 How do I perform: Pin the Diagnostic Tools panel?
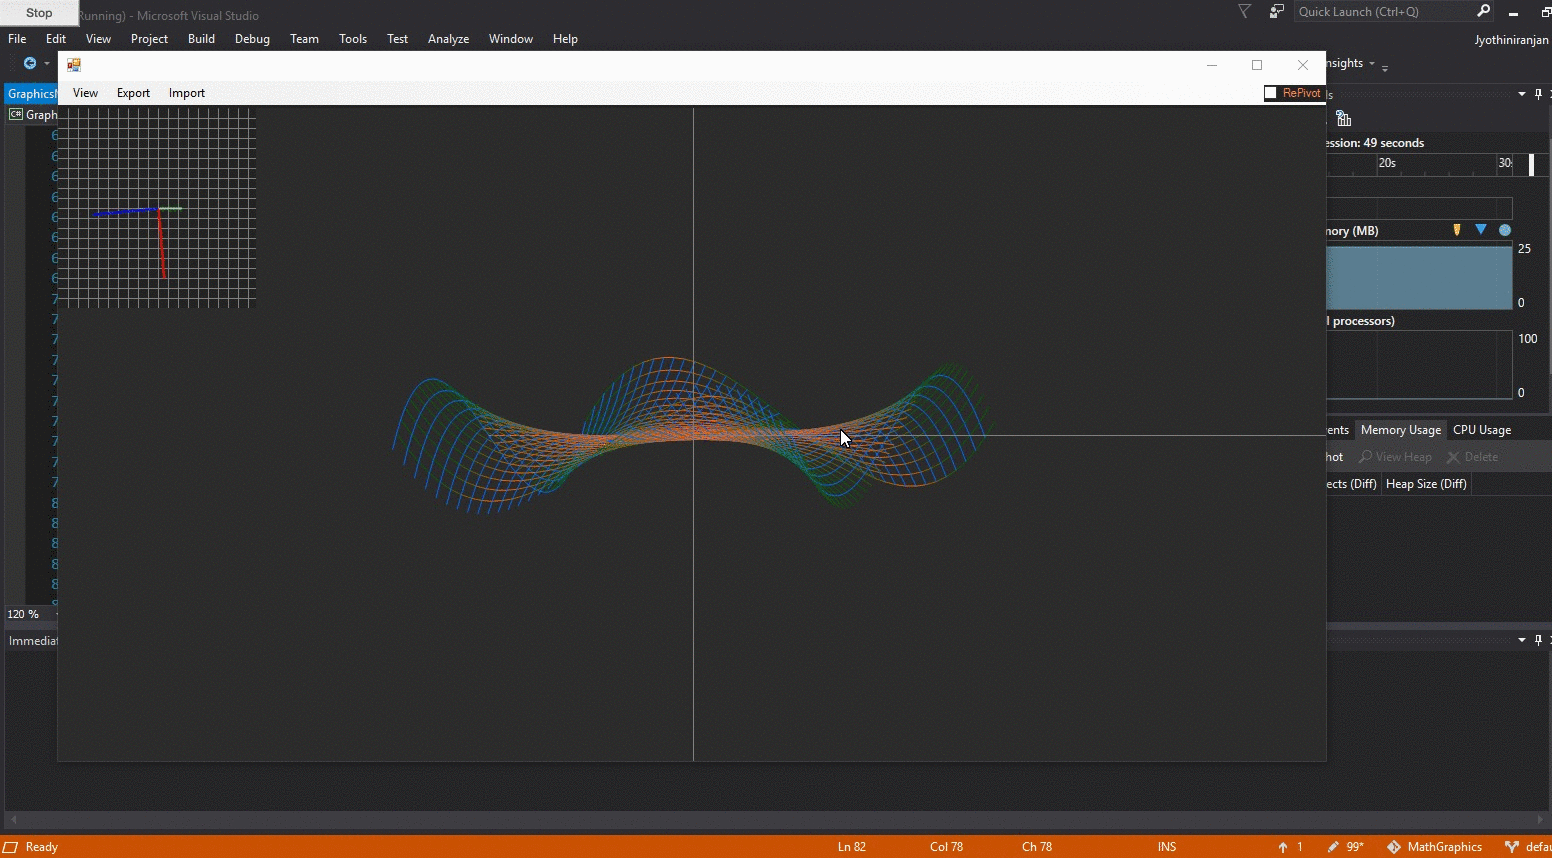click(1538, 94)
